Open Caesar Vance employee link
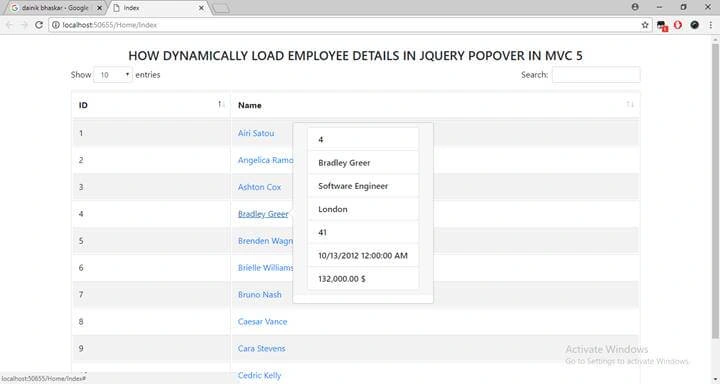 tap(262, 322)
